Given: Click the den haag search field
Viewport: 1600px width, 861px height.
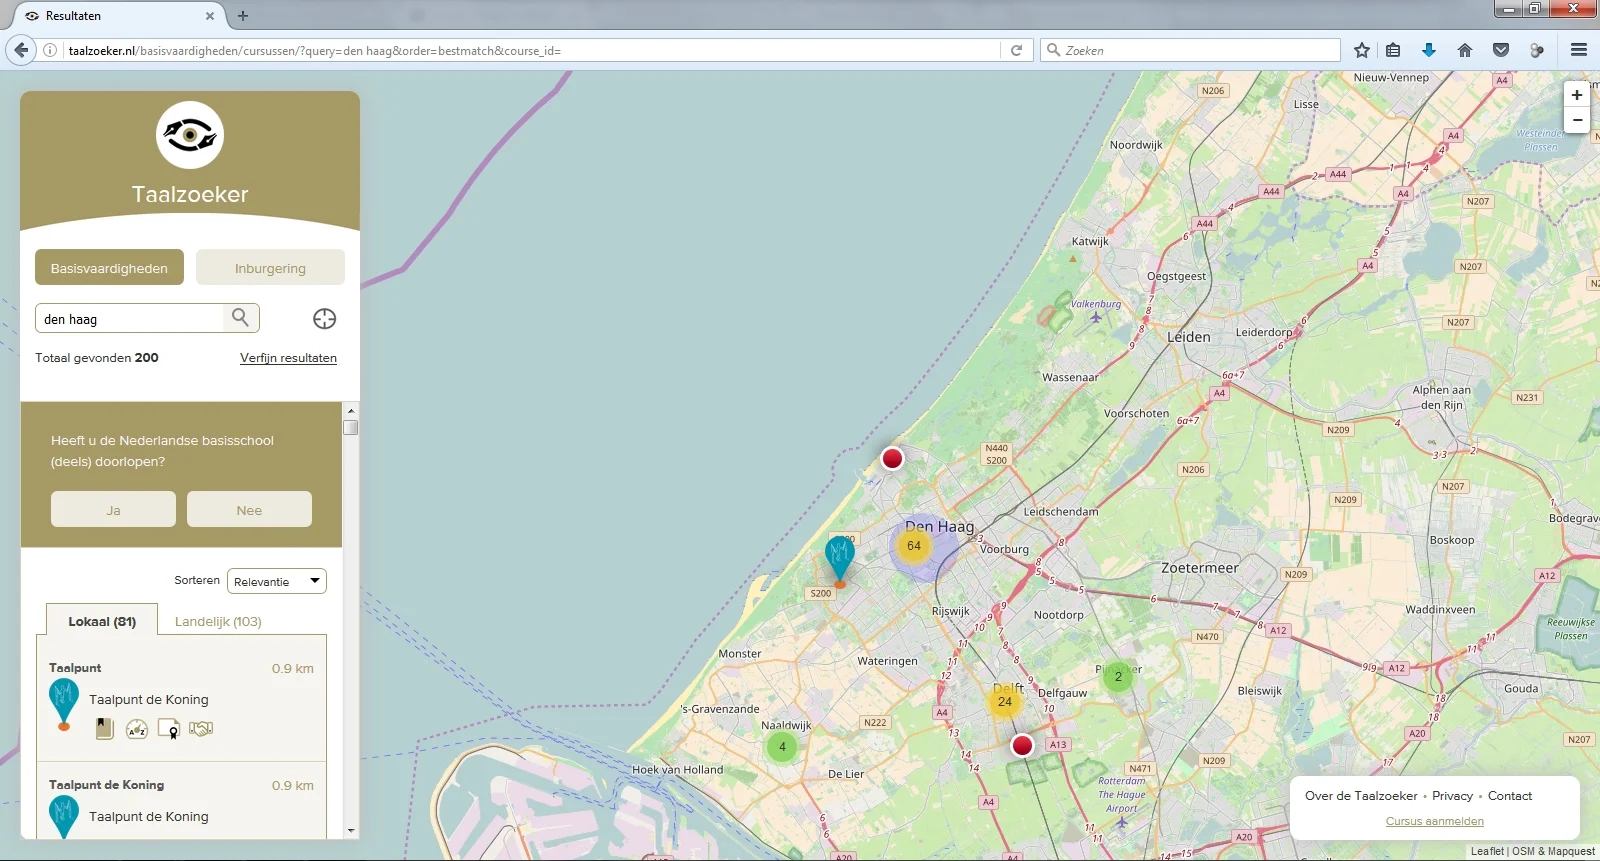Looking at the screenshot, I should pos(130,318).
